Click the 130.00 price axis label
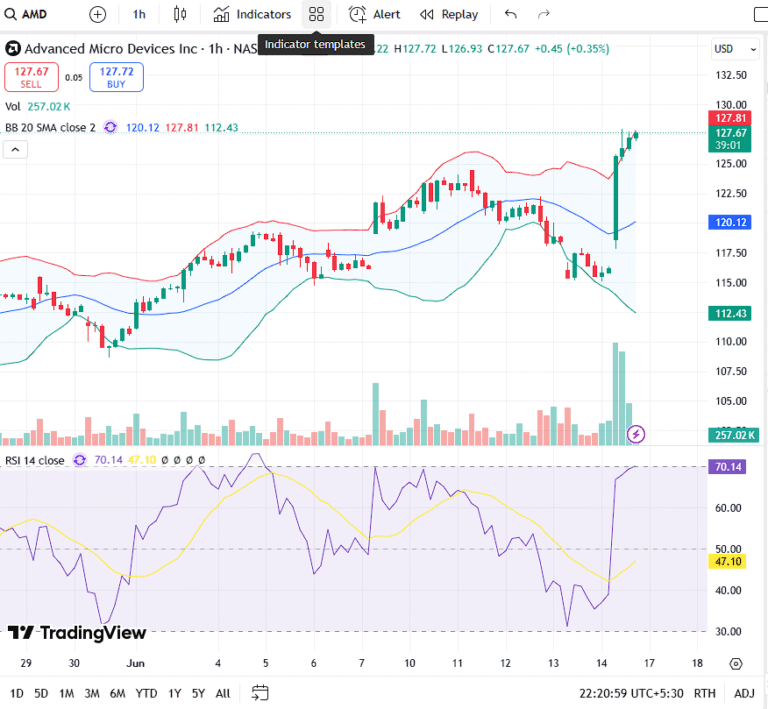The image size is (768, 709). [731, 105]
